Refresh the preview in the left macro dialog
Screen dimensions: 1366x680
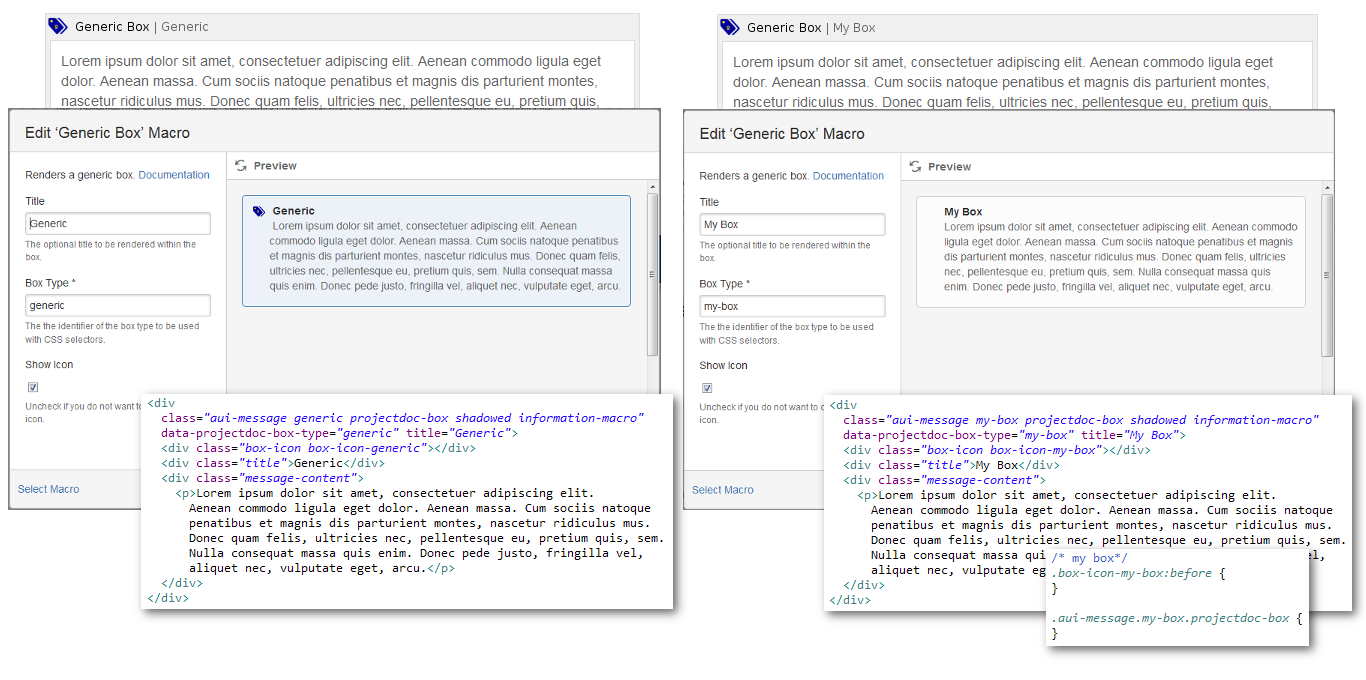pos(241,166)
